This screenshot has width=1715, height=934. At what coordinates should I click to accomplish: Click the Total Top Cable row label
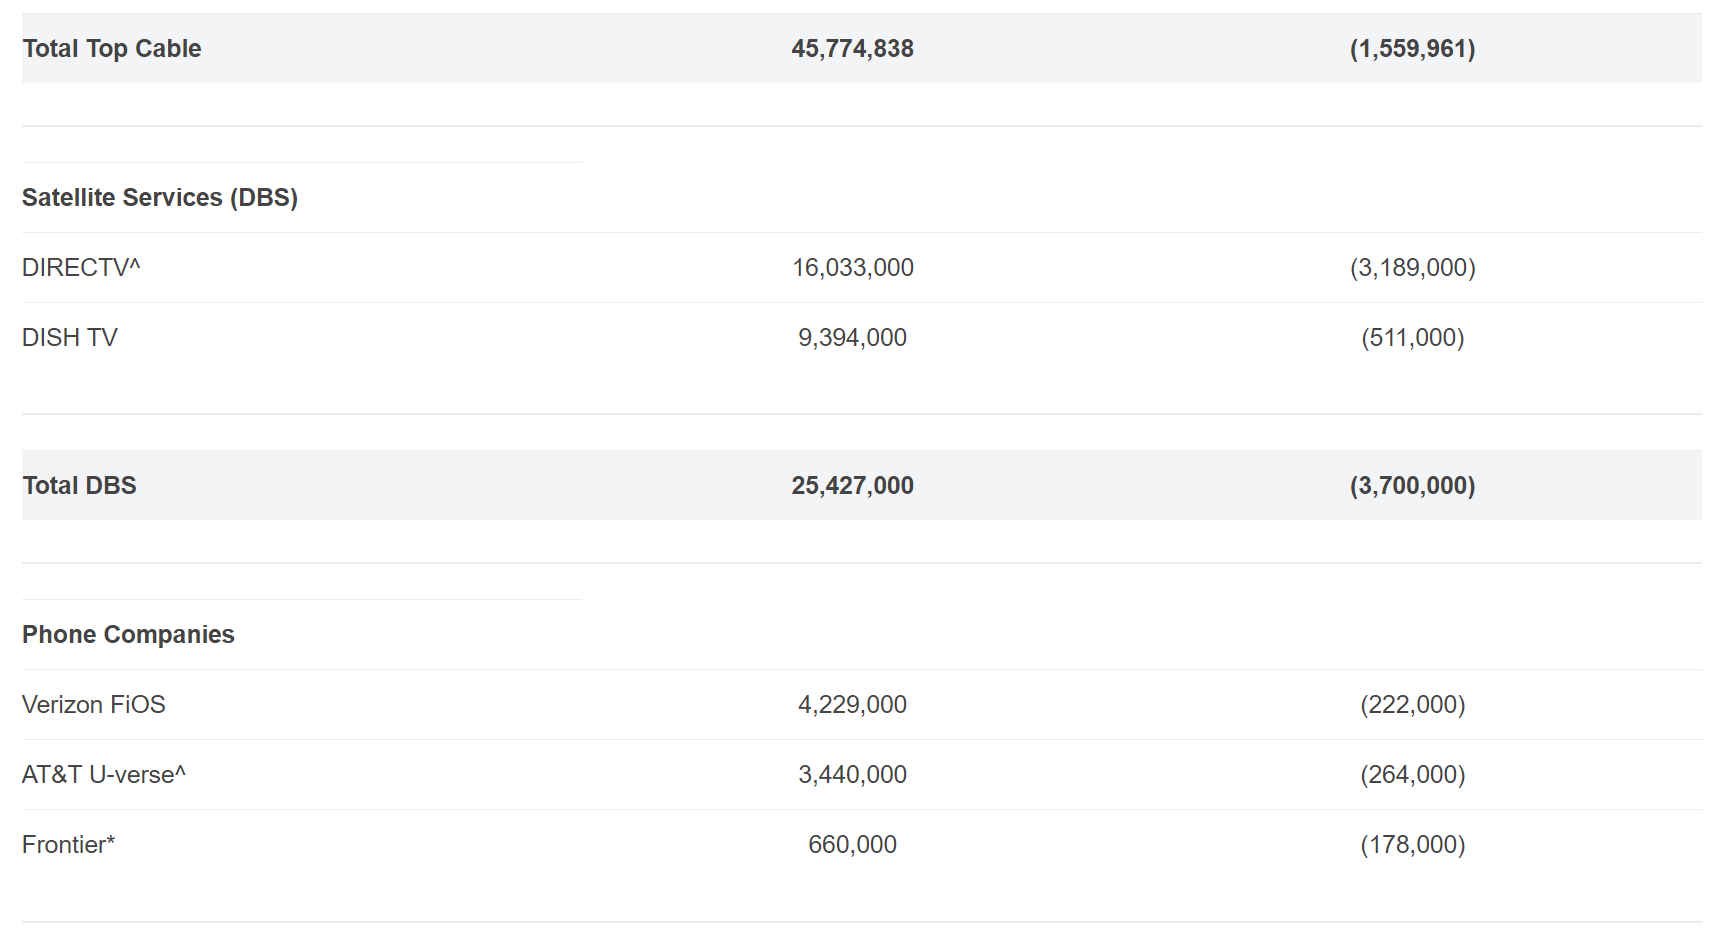(x=111, y=49)
